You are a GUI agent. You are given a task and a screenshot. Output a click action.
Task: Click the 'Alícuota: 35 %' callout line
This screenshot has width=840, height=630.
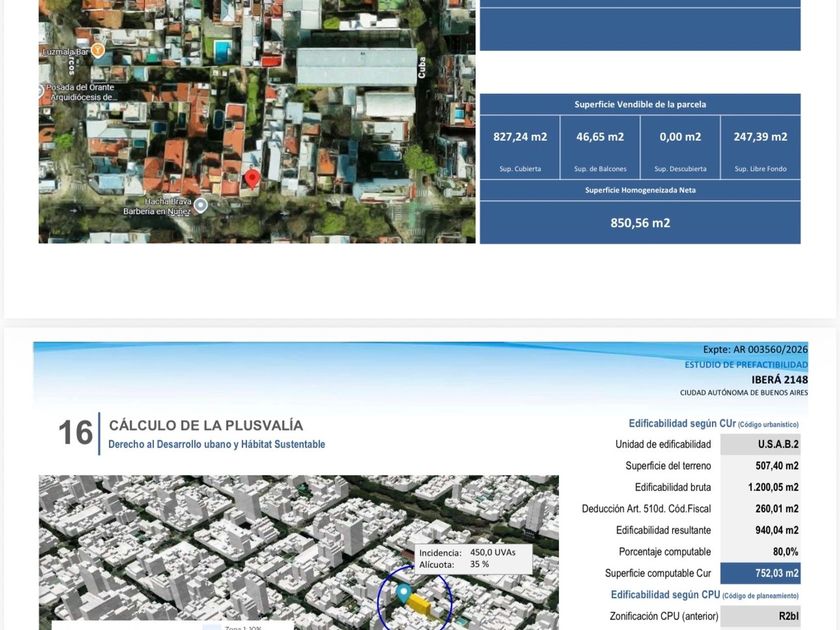[454, 564]
